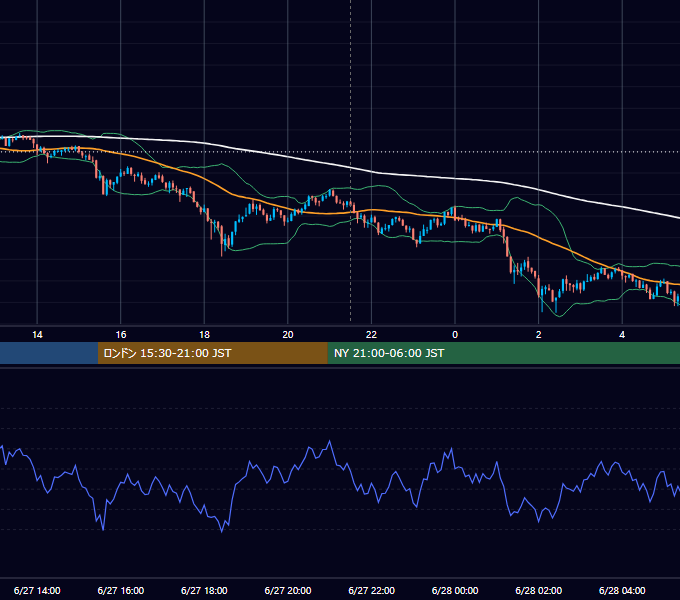Click the '6/27 16:00' date label
This screenshot has width=680, height=600.
pos(121,590)
